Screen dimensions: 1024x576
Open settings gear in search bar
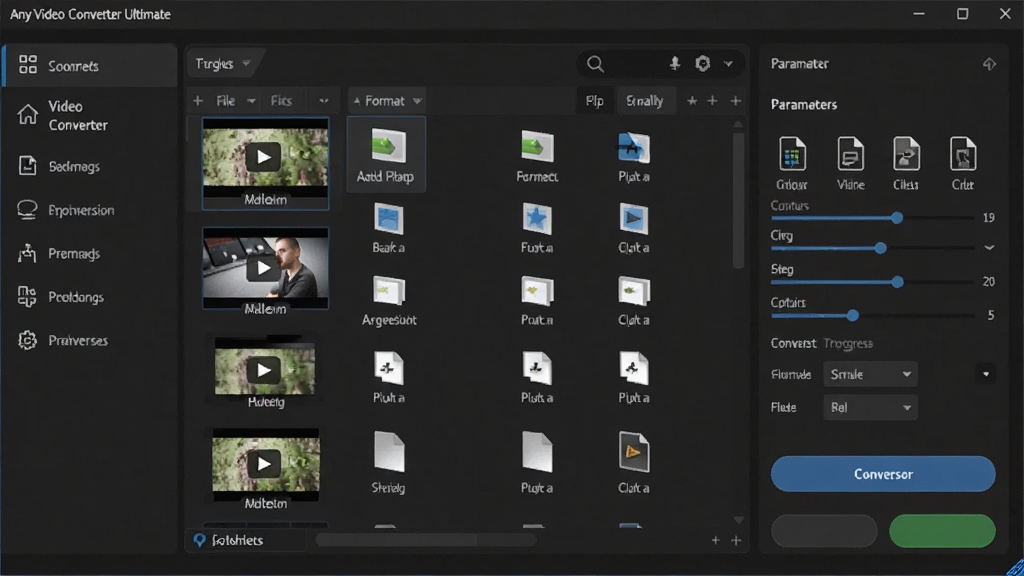pos(703,63)
